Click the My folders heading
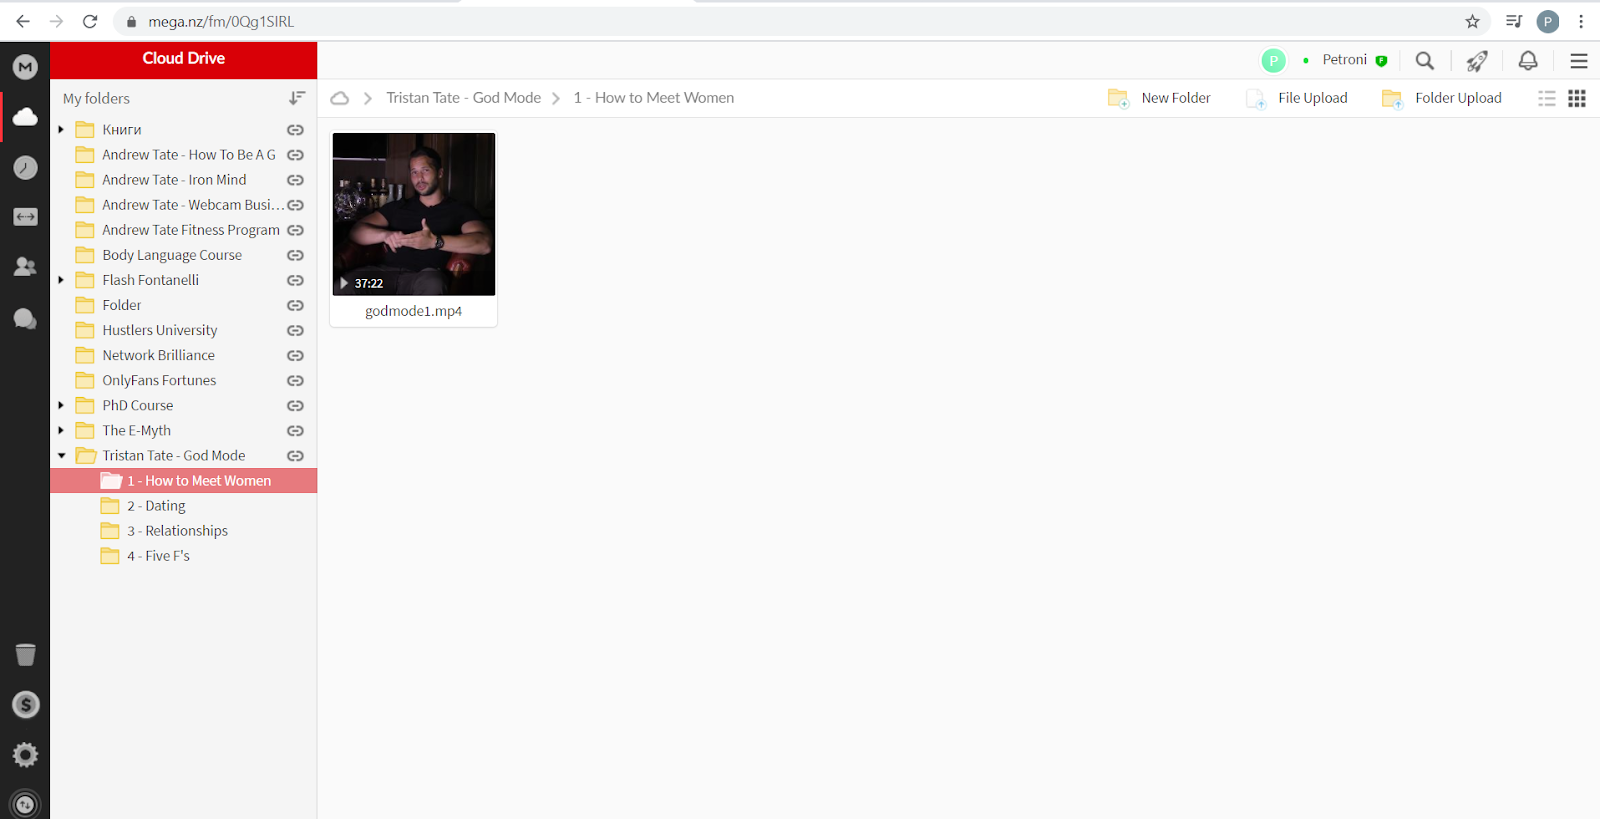1600x819 pixels. click(96, 98)
